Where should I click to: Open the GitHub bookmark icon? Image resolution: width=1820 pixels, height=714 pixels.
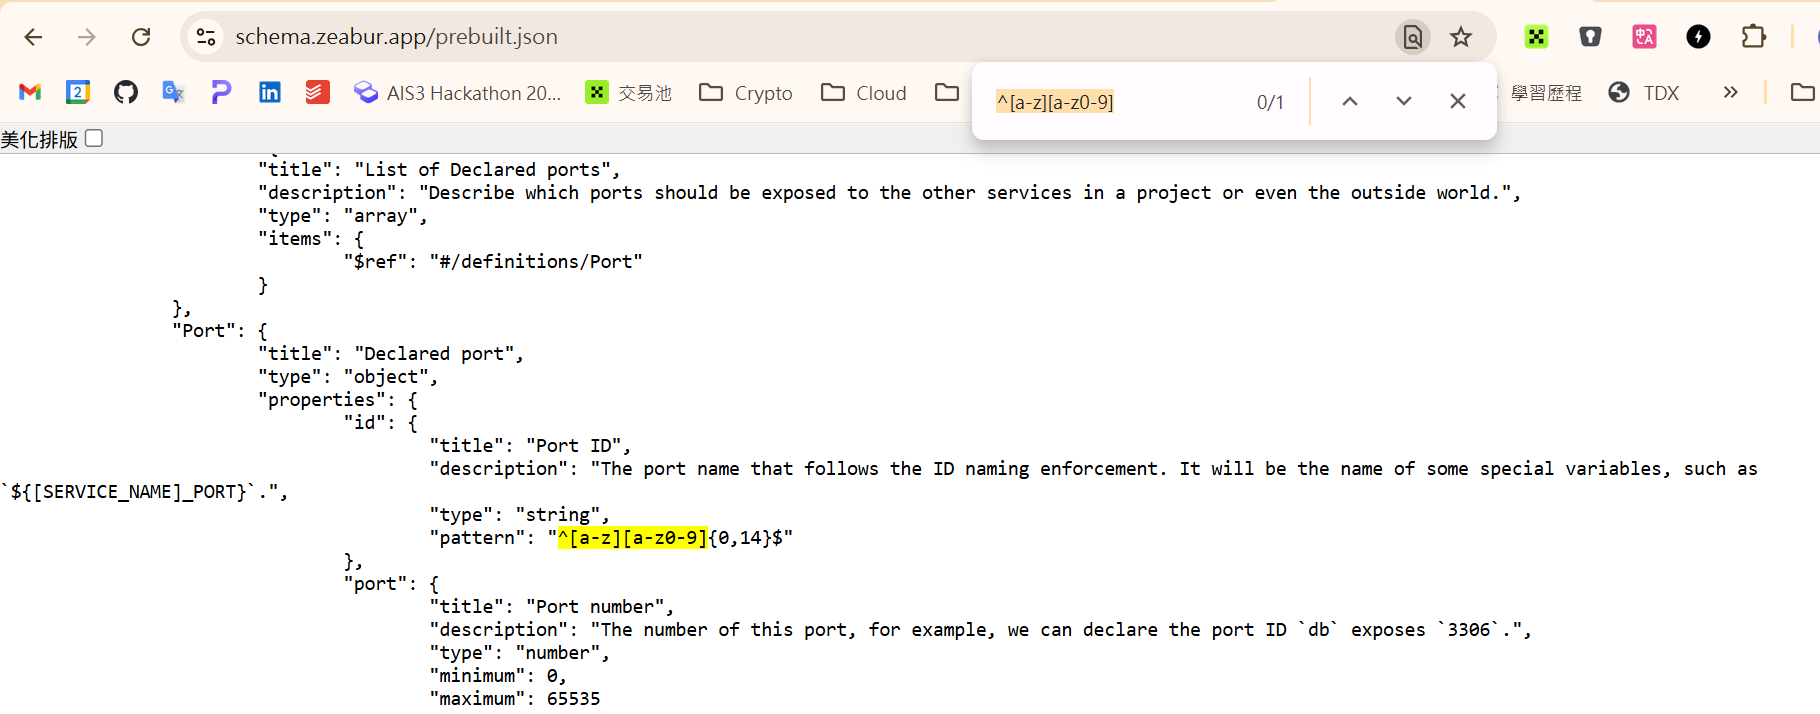click(x=126, y=93)
